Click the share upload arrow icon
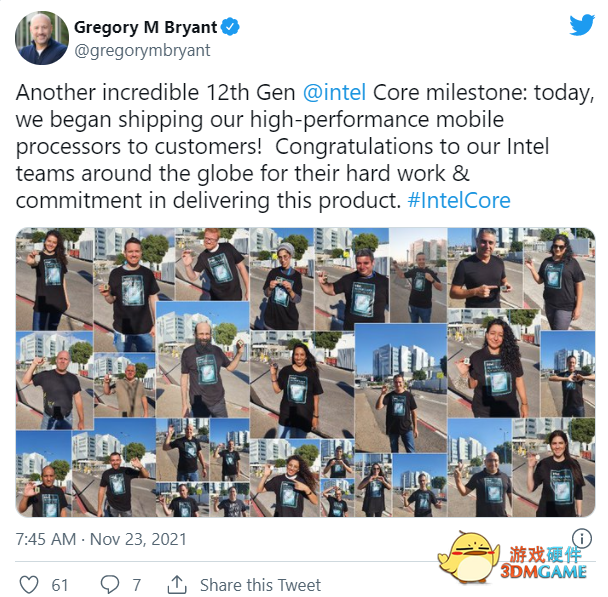The image size is (608, 597). 177,584
